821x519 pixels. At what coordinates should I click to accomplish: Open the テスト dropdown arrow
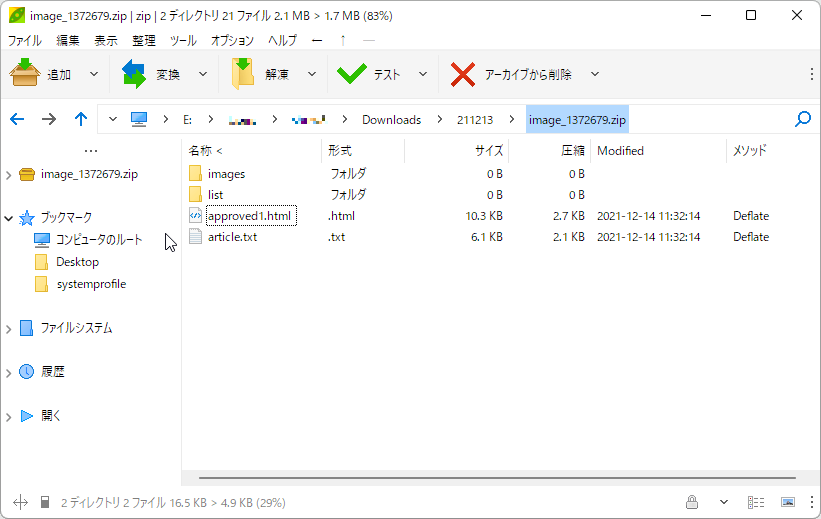coord(423,74)
